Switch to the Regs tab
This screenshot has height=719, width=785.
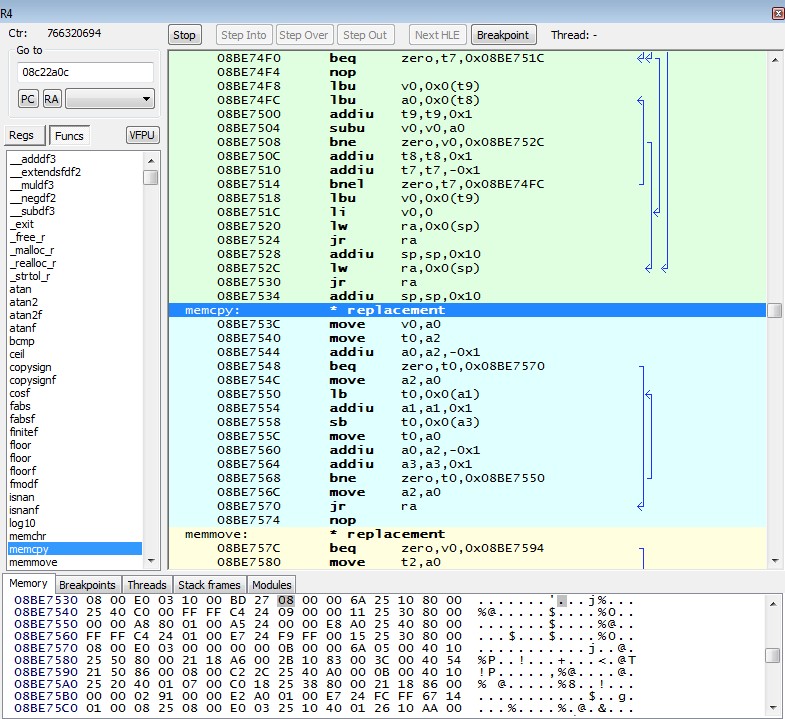(x=23, y=136)
